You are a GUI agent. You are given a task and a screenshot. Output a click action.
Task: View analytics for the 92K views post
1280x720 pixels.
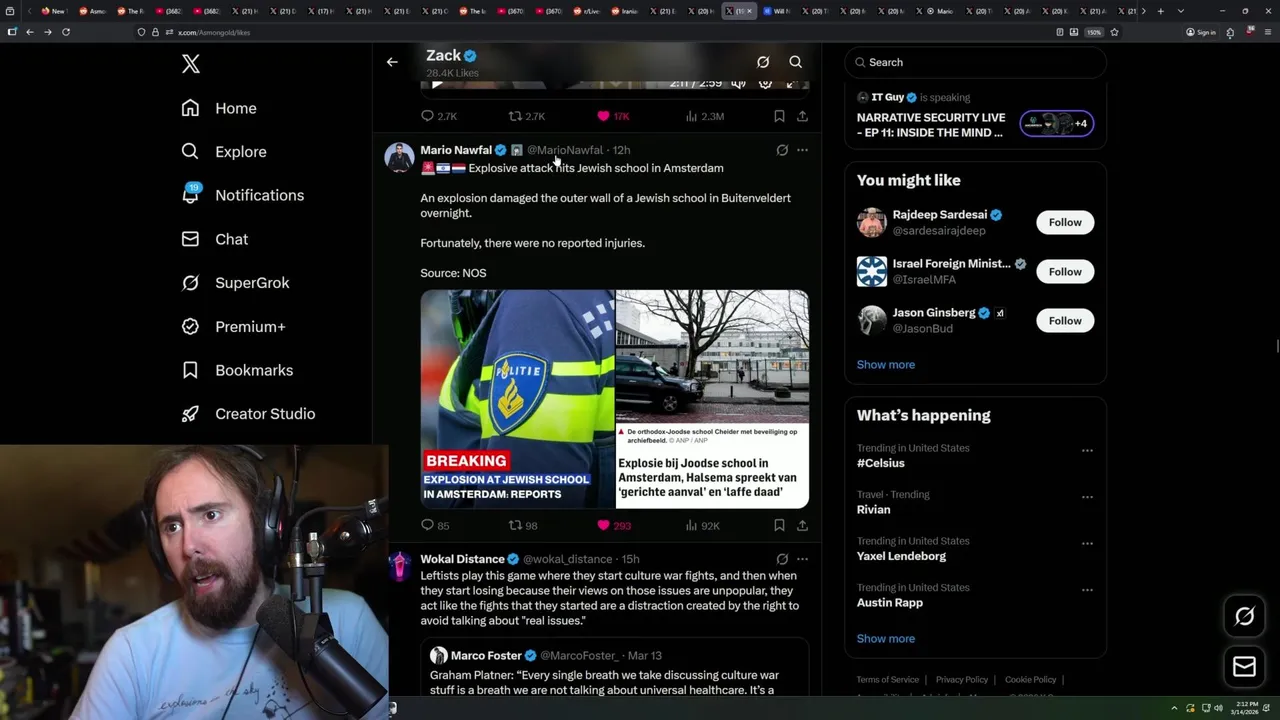click(703, 525)
